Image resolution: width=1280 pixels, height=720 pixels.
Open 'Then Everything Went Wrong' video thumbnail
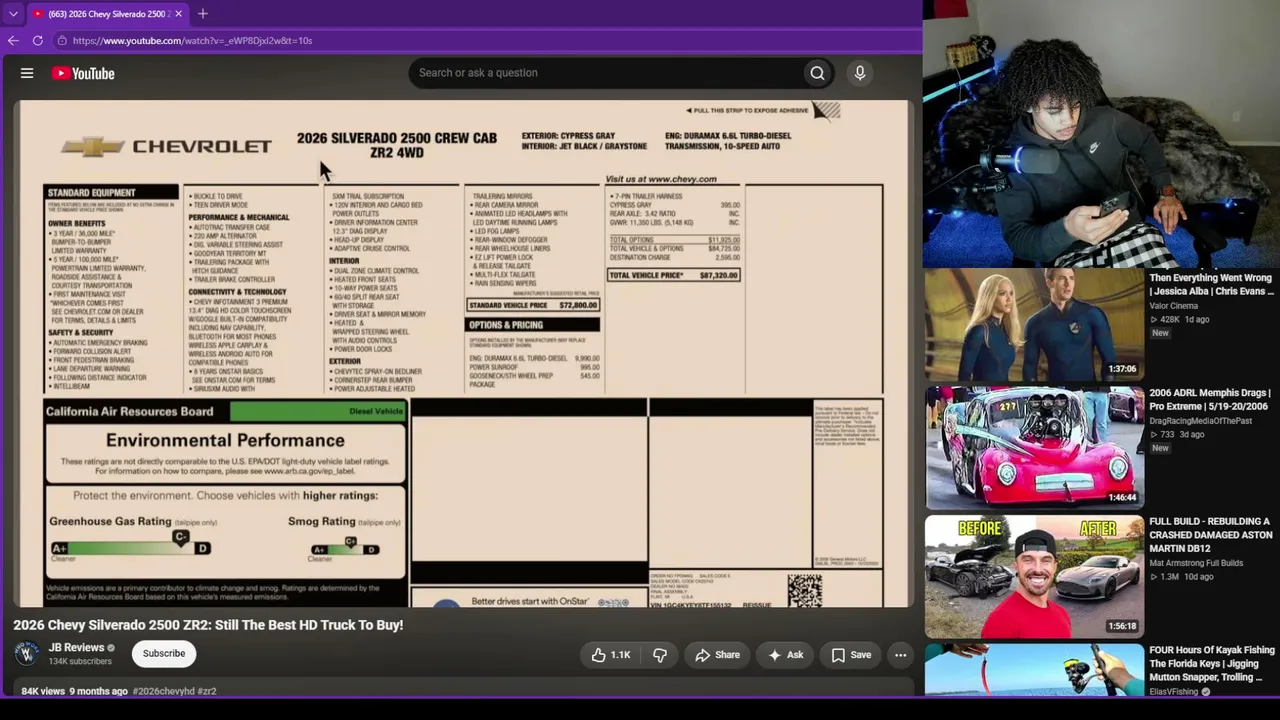pyautogui.click(x=1034, y=324)
